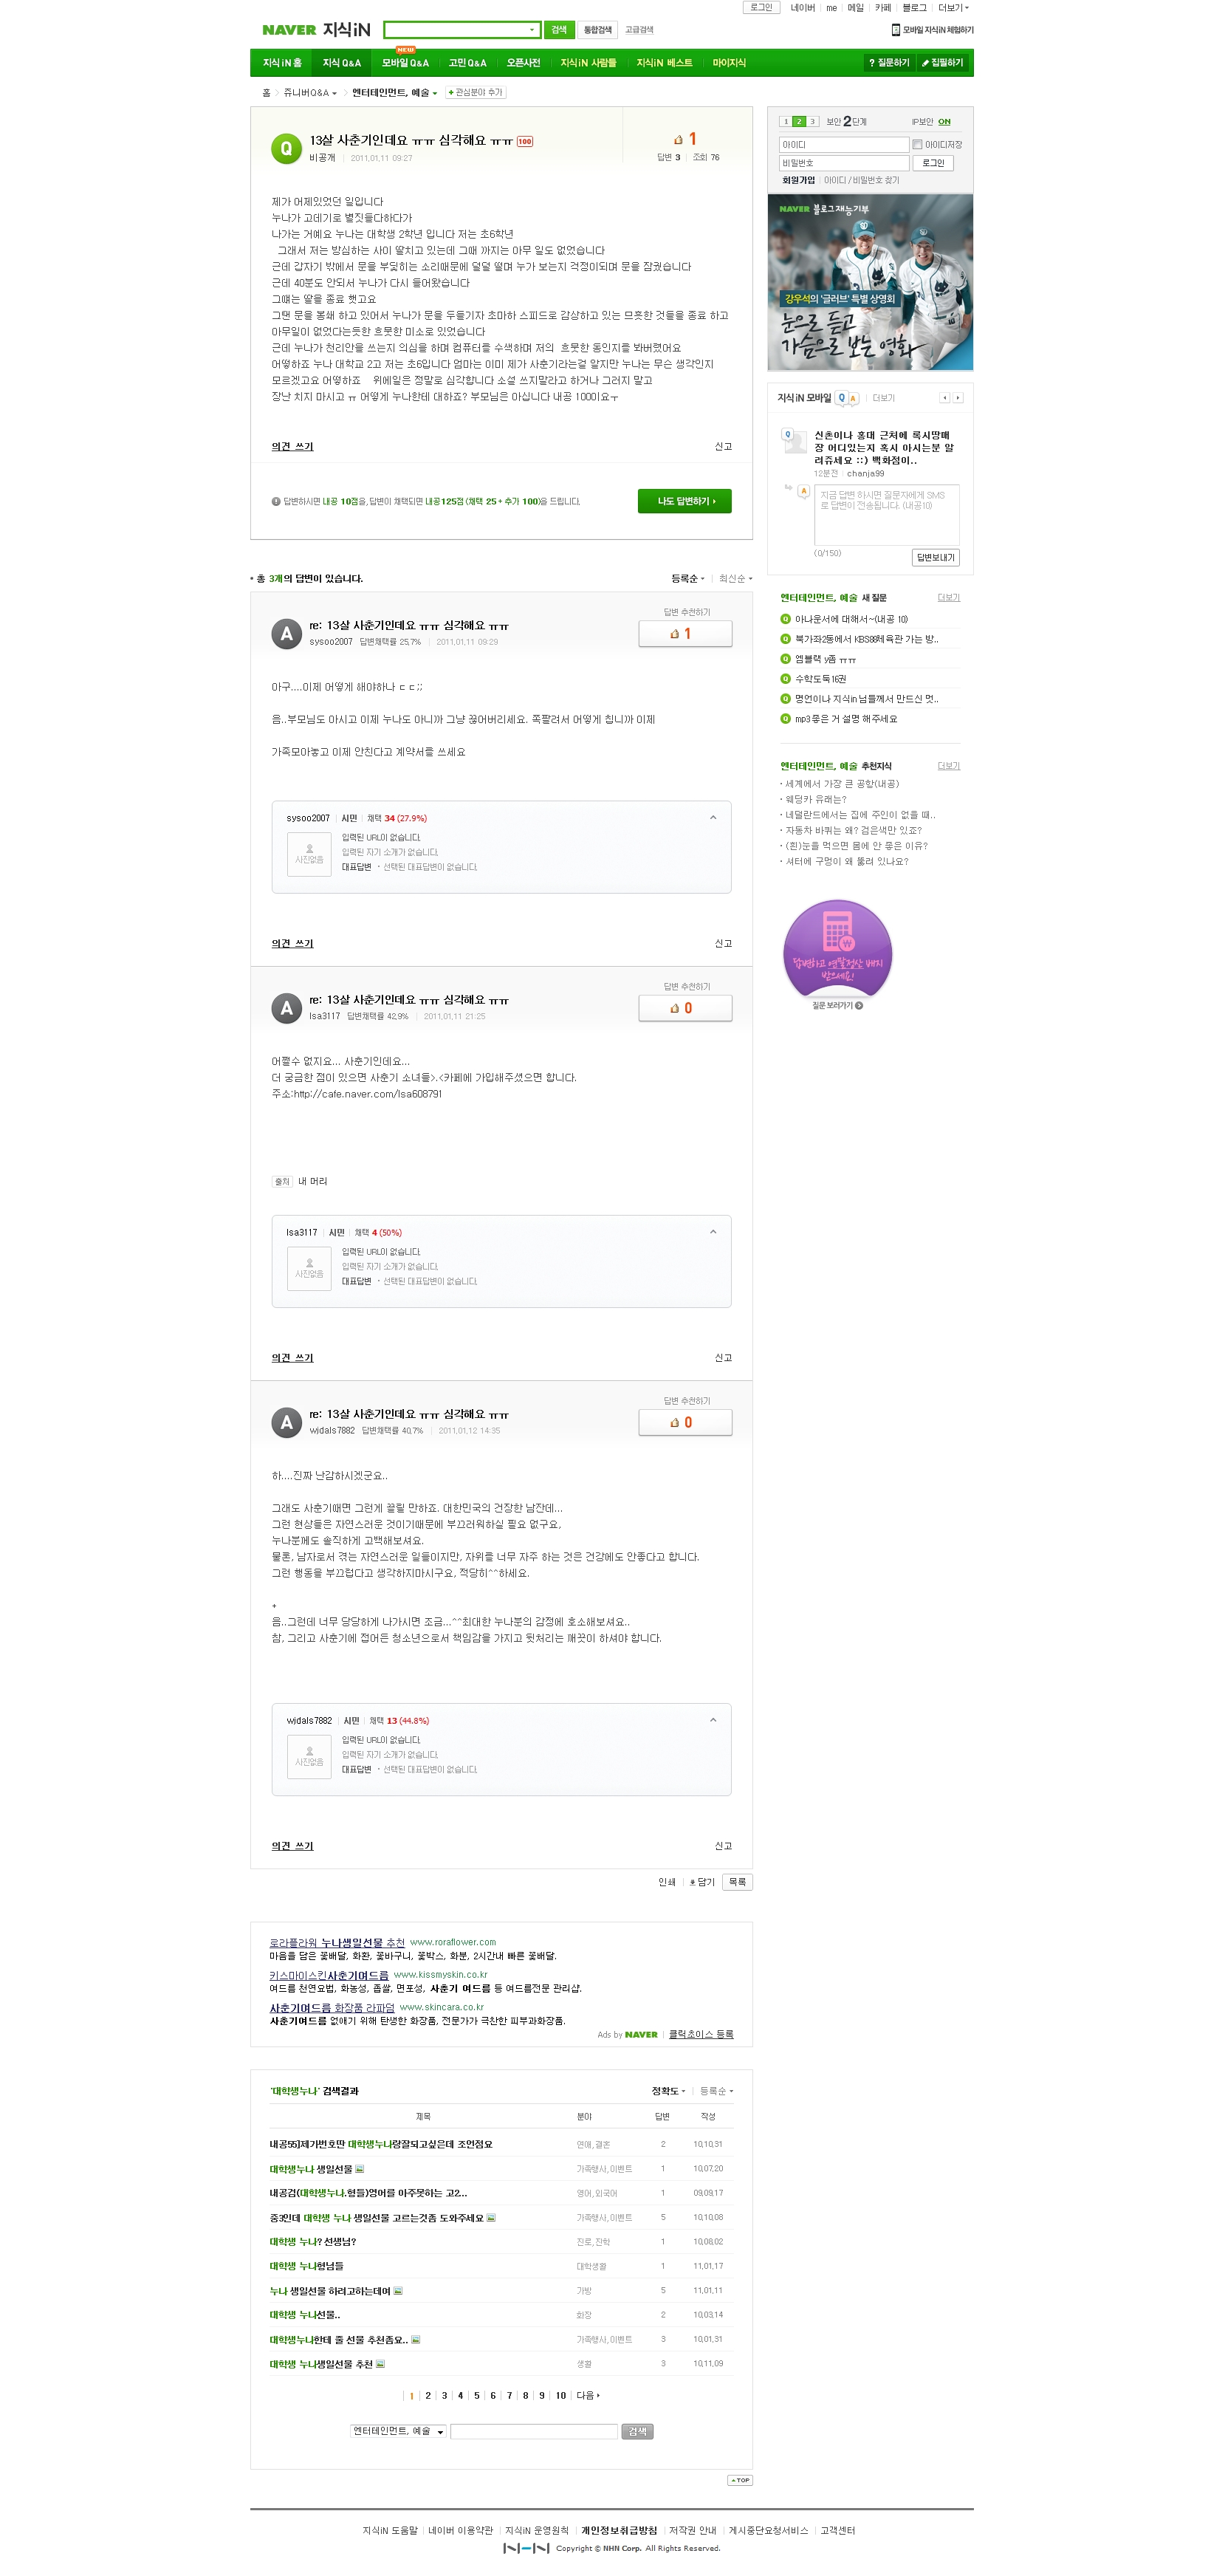Click the 답변보내기 button
This screenshot has height=2576, width=1225.
coord(935,558)
